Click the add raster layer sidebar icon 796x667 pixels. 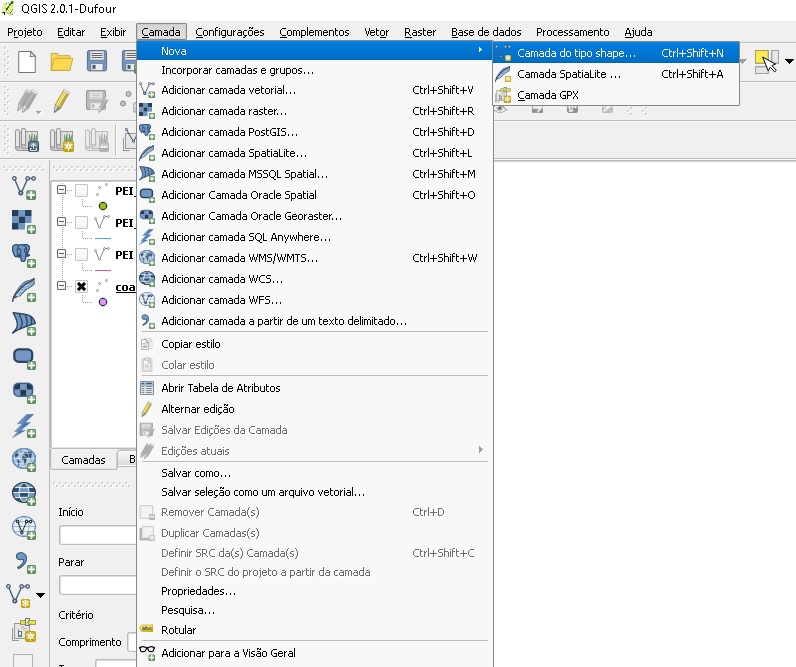point(24,221)
